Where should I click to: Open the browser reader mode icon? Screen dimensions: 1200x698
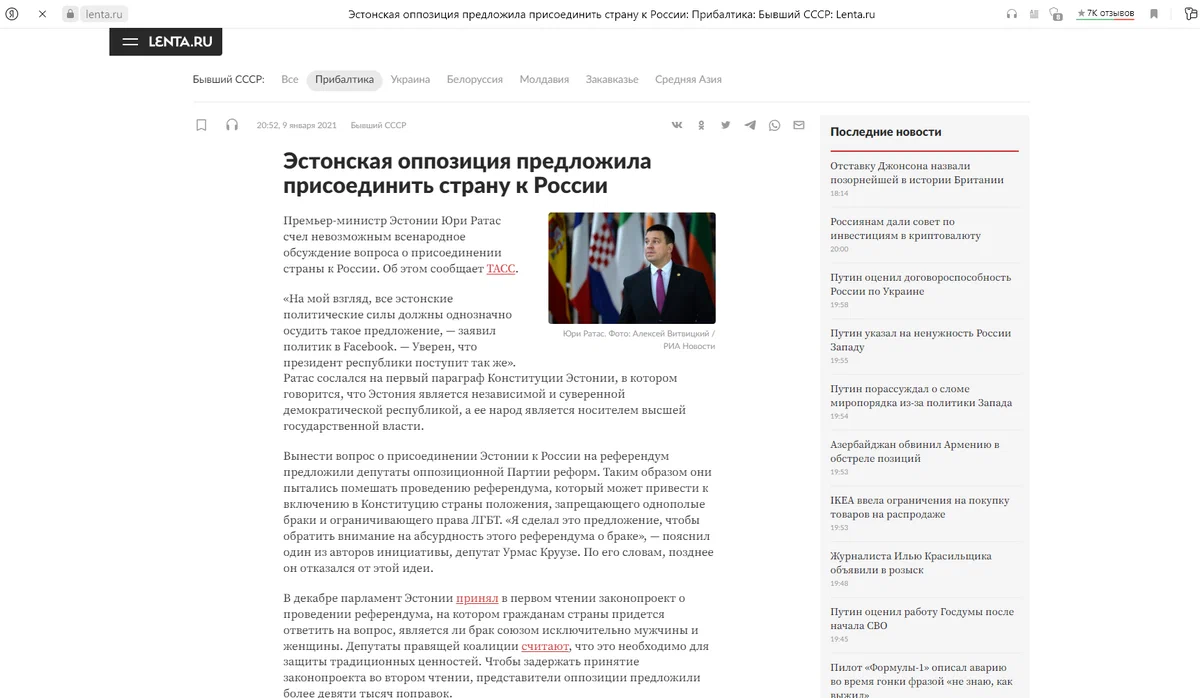point(1035,14)
